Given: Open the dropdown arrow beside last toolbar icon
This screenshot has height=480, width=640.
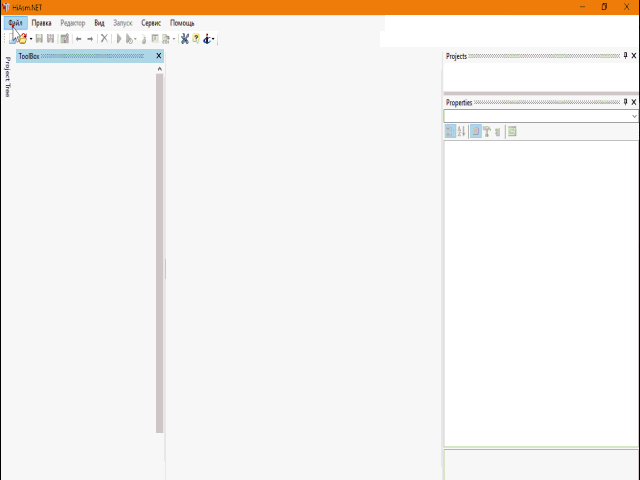Looking at the screenshot, I should pyautogui.click(x=215, y=40).
